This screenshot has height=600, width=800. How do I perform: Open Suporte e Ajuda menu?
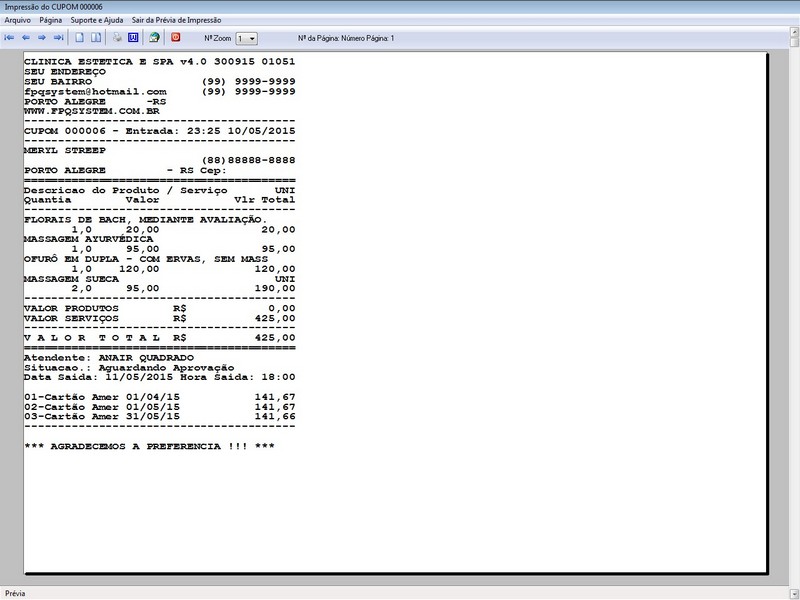tap(97, 20)
